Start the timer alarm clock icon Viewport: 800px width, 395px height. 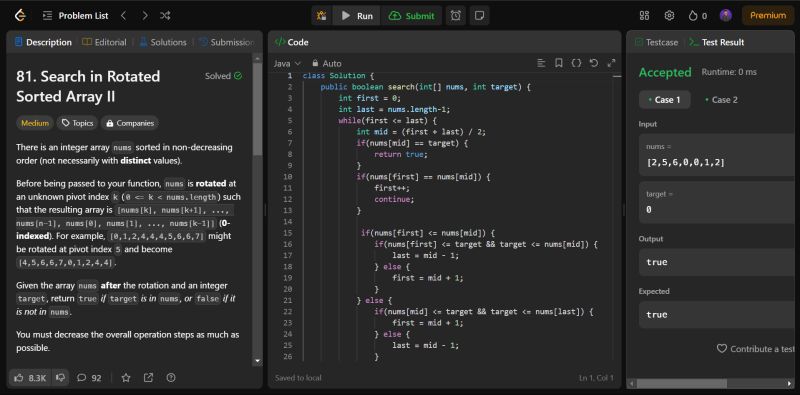point(456,16)
